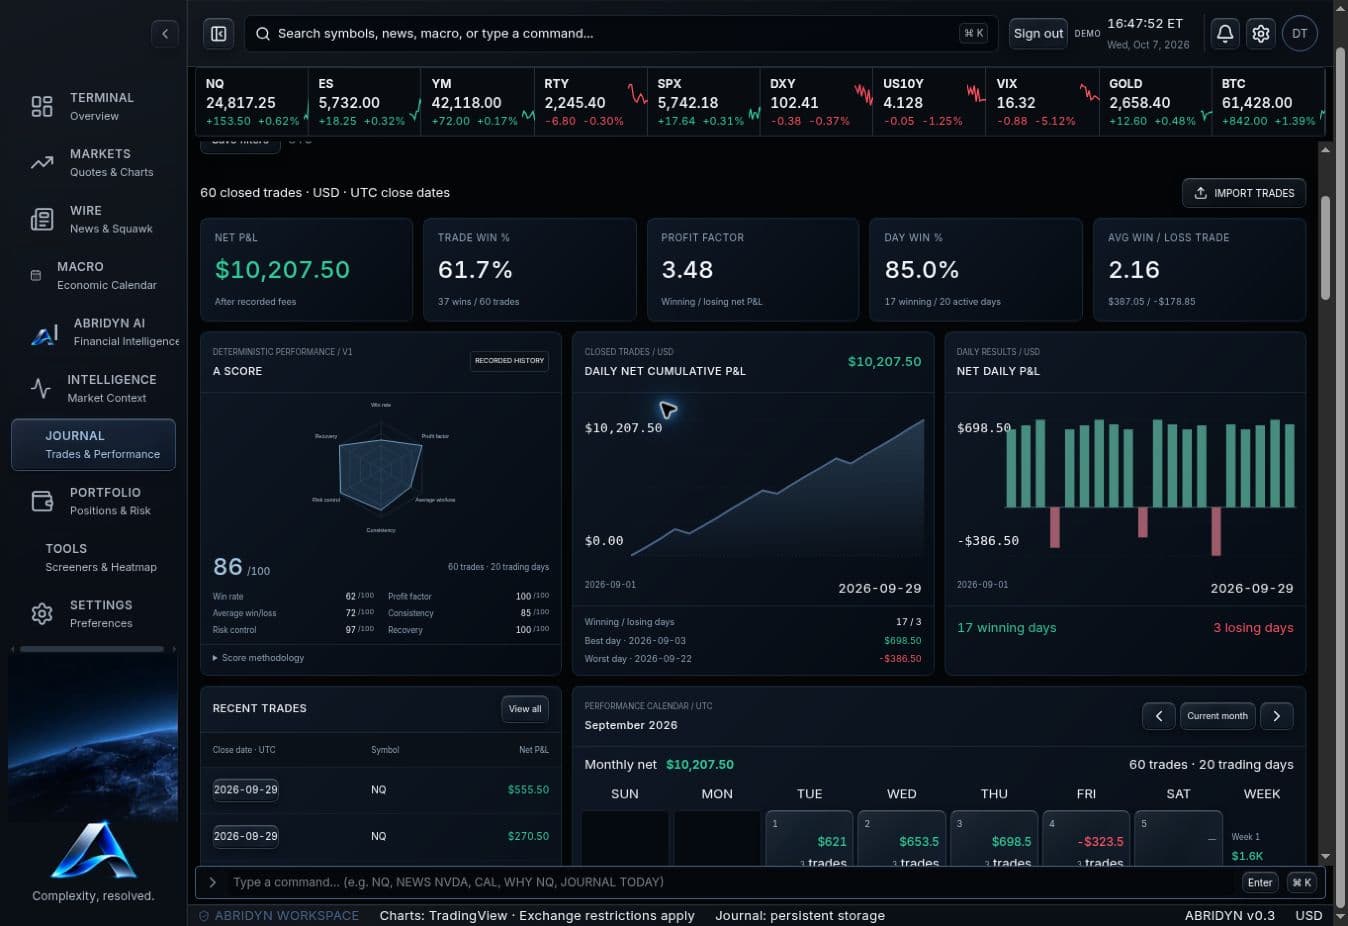The width and height of the screenshot is (1348, 926).
Task: Select the GOLD ticker tile
Action: pos(1155,101)
